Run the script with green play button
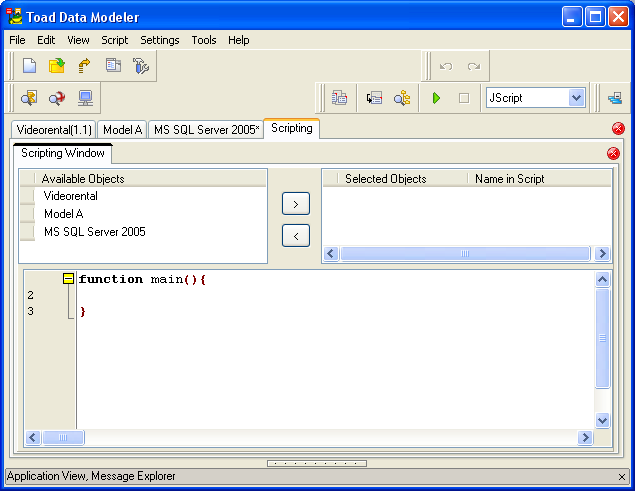Image resolution: width=635 pixels, height=491 pixels. point(436,98)
